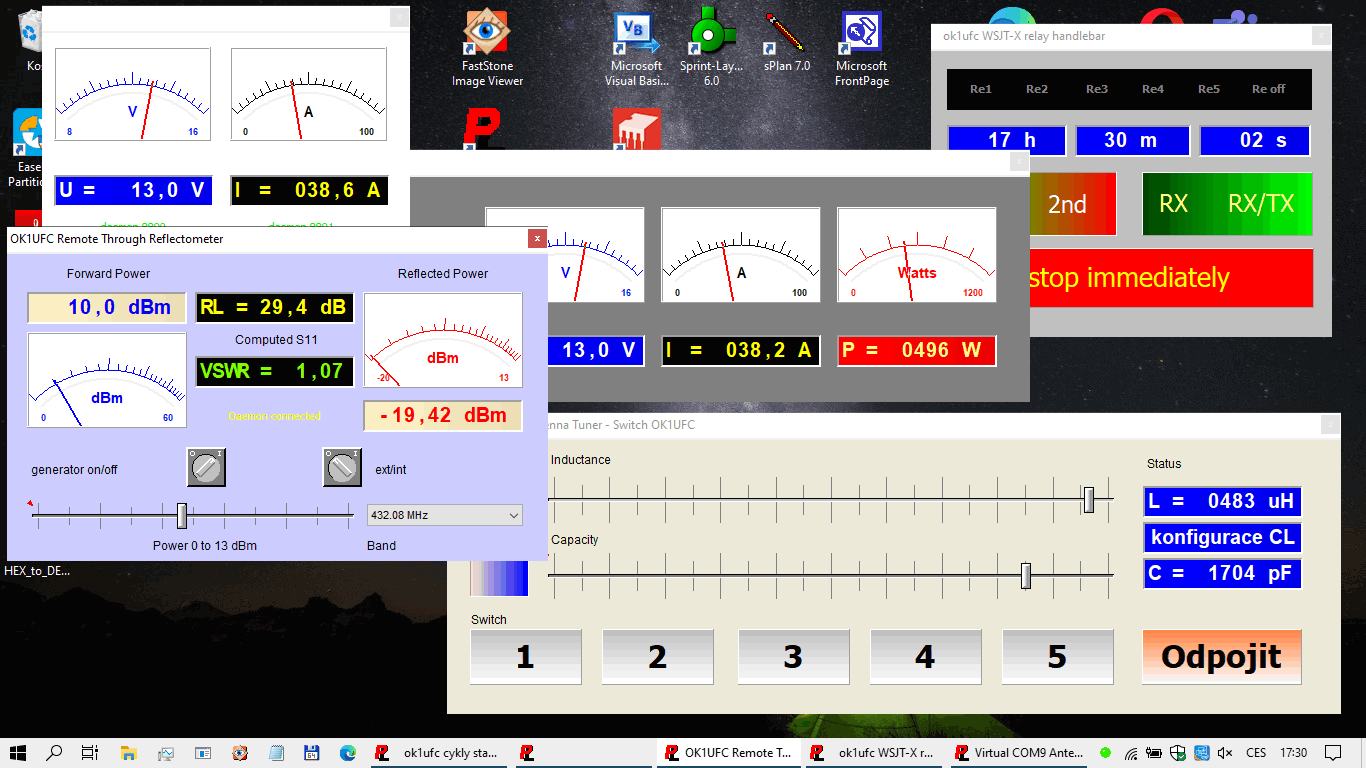1366x768 pixels.
Task: Open the 432.08 MHz band dropdown
Action: tap(445, 515)
